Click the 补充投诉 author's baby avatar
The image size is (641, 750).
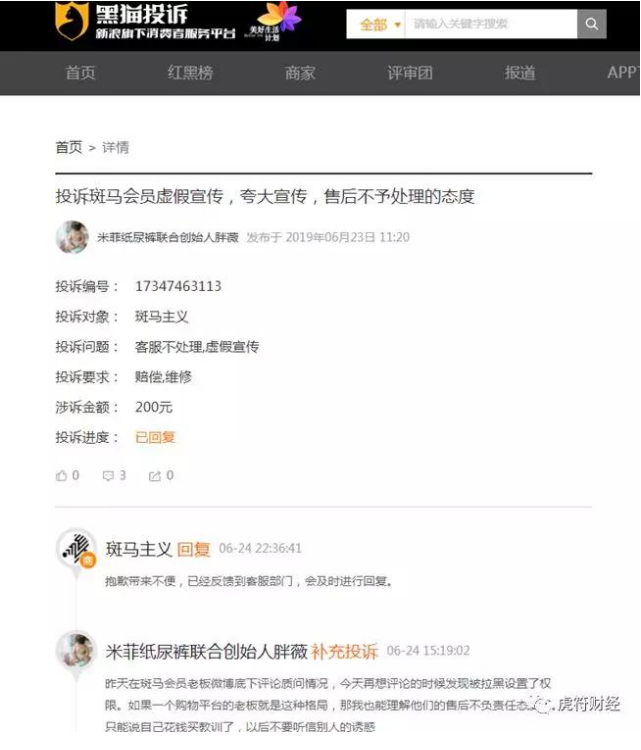(x=76, y=651)
